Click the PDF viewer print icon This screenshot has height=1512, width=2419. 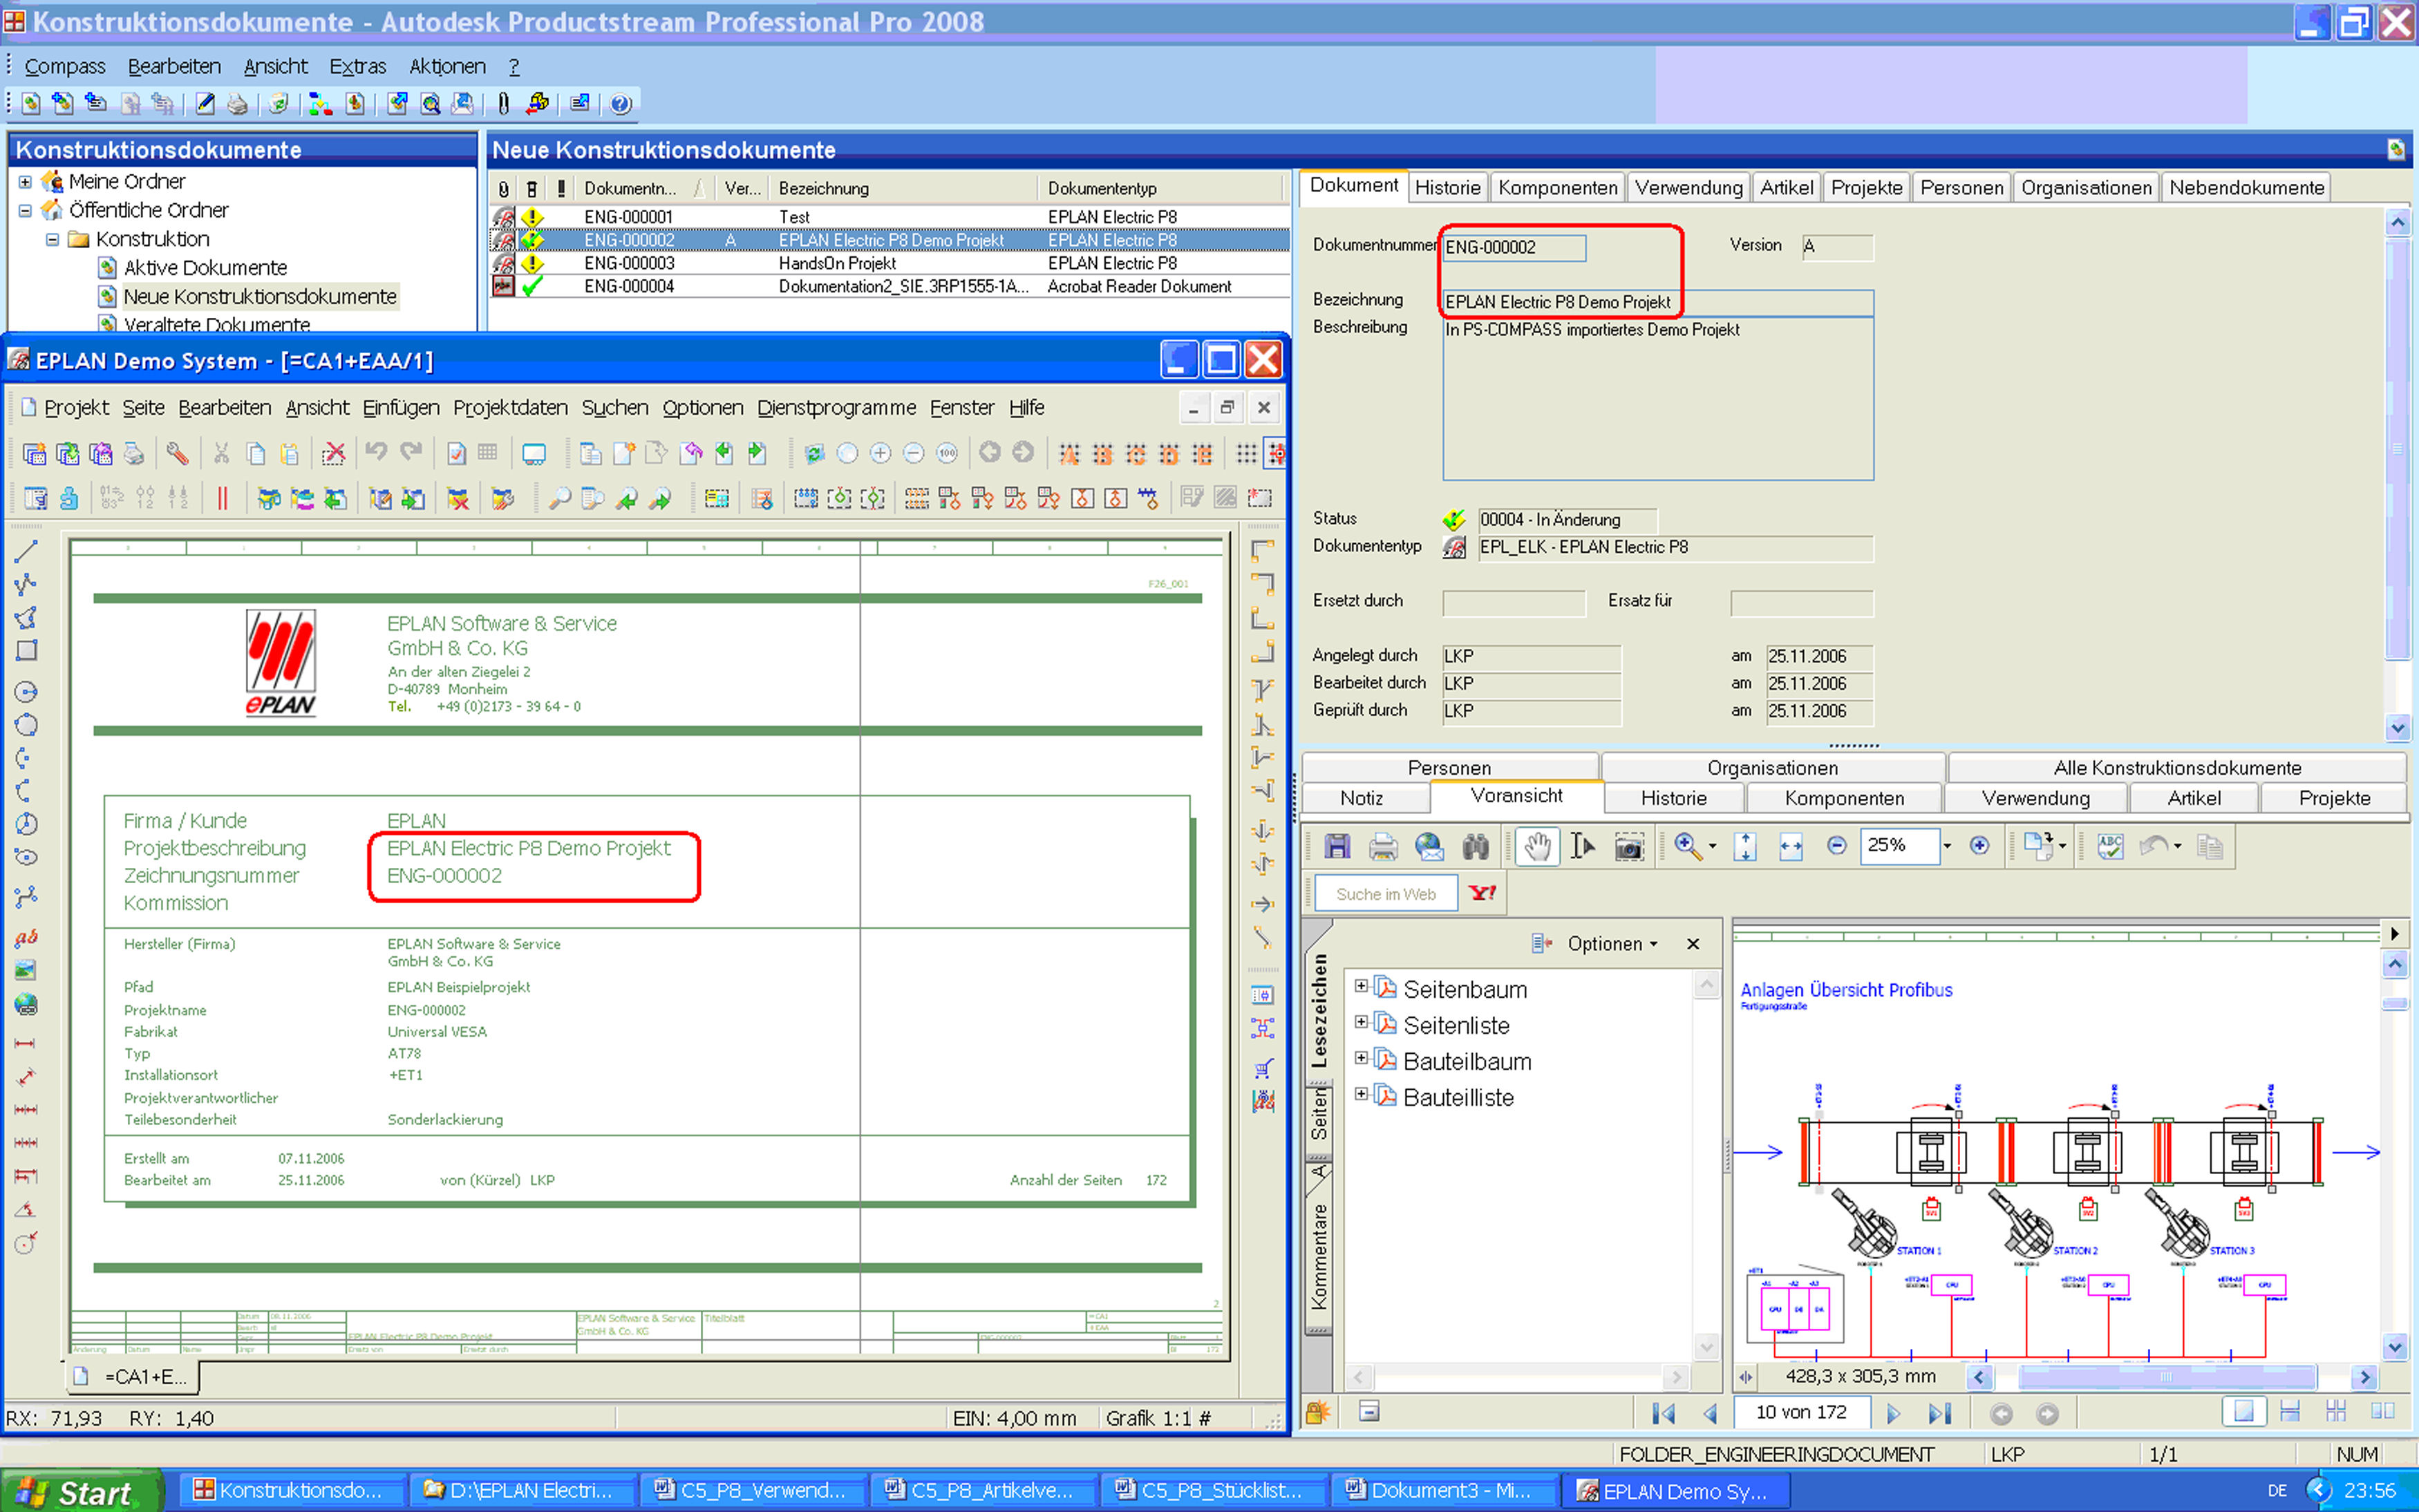click(x=1383, y=846)
